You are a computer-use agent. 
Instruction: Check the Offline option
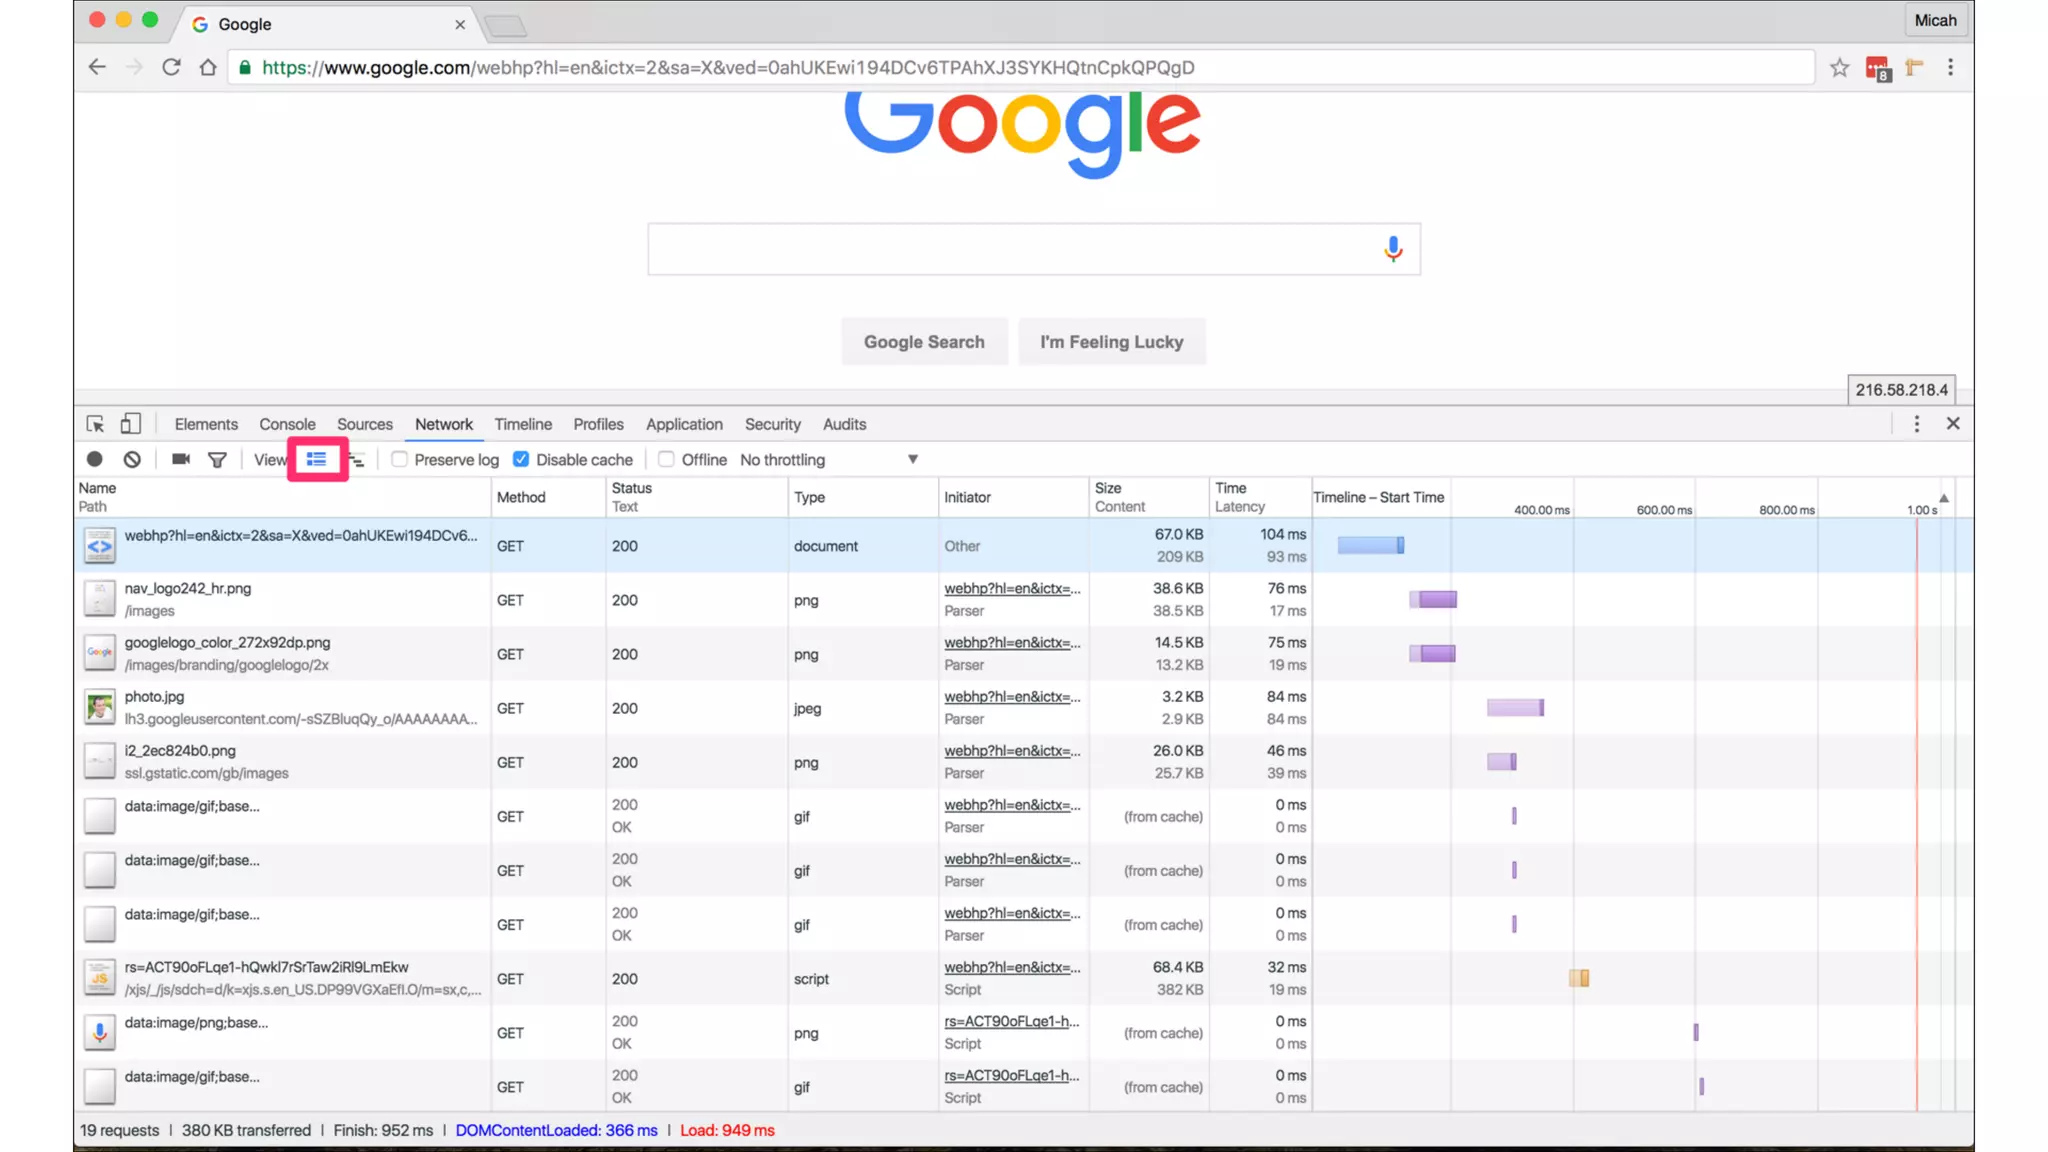667,459
